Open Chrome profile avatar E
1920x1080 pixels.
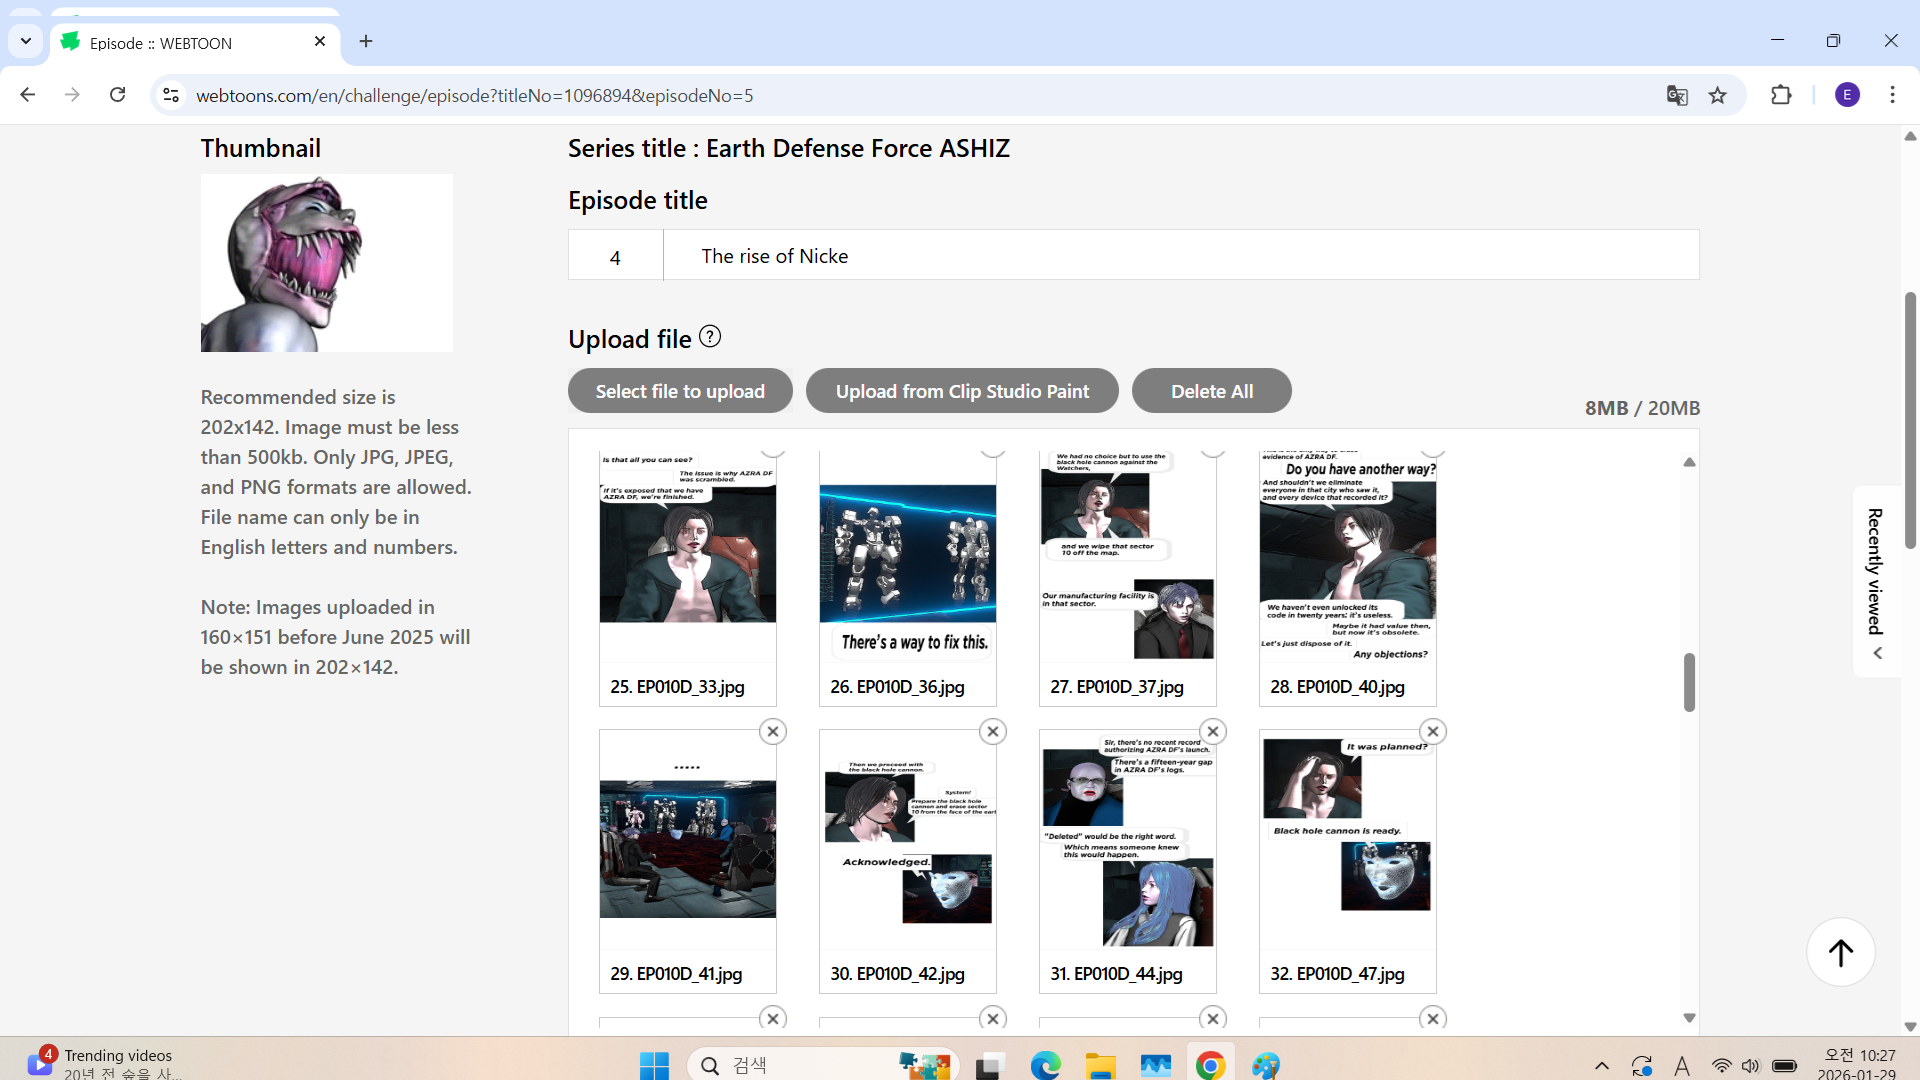pyautogui.click(x=1847, y=95)
